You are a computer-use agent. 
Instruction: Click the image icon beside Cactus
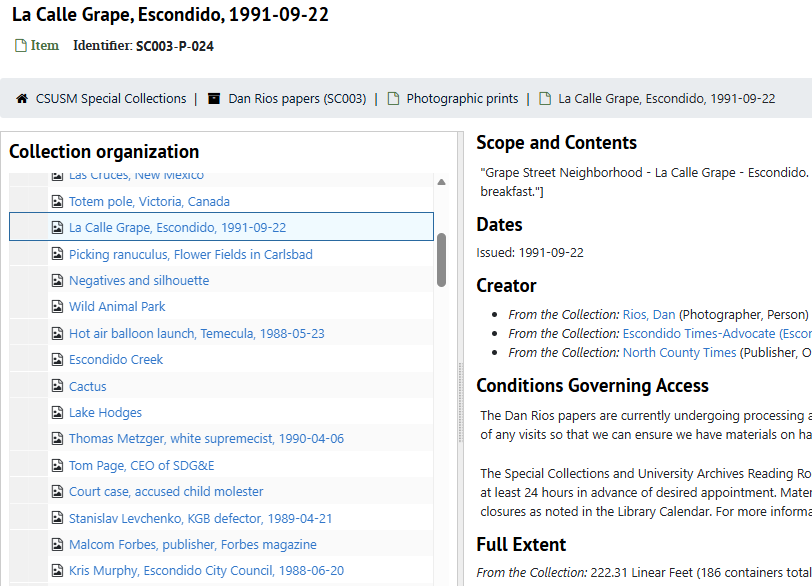click(x=57, y=386)
